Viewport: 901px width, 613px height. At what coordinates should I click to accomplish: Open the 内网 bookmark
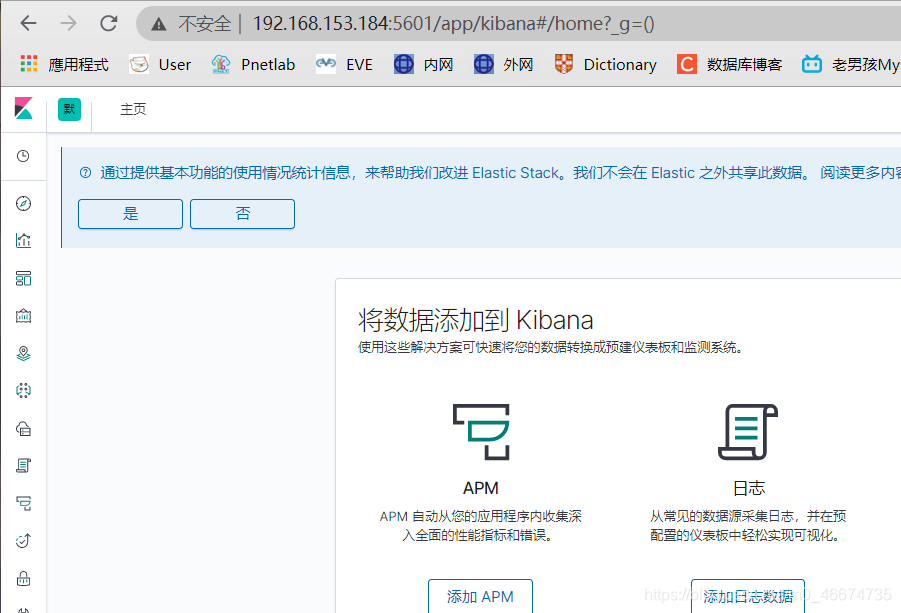(x=423, y=64)
